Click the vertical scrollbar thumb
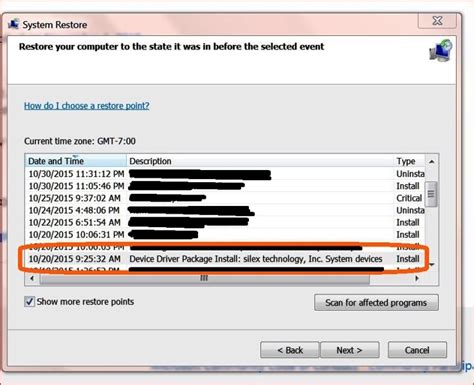This screenshot has width=474, height=385. (432, 194)
